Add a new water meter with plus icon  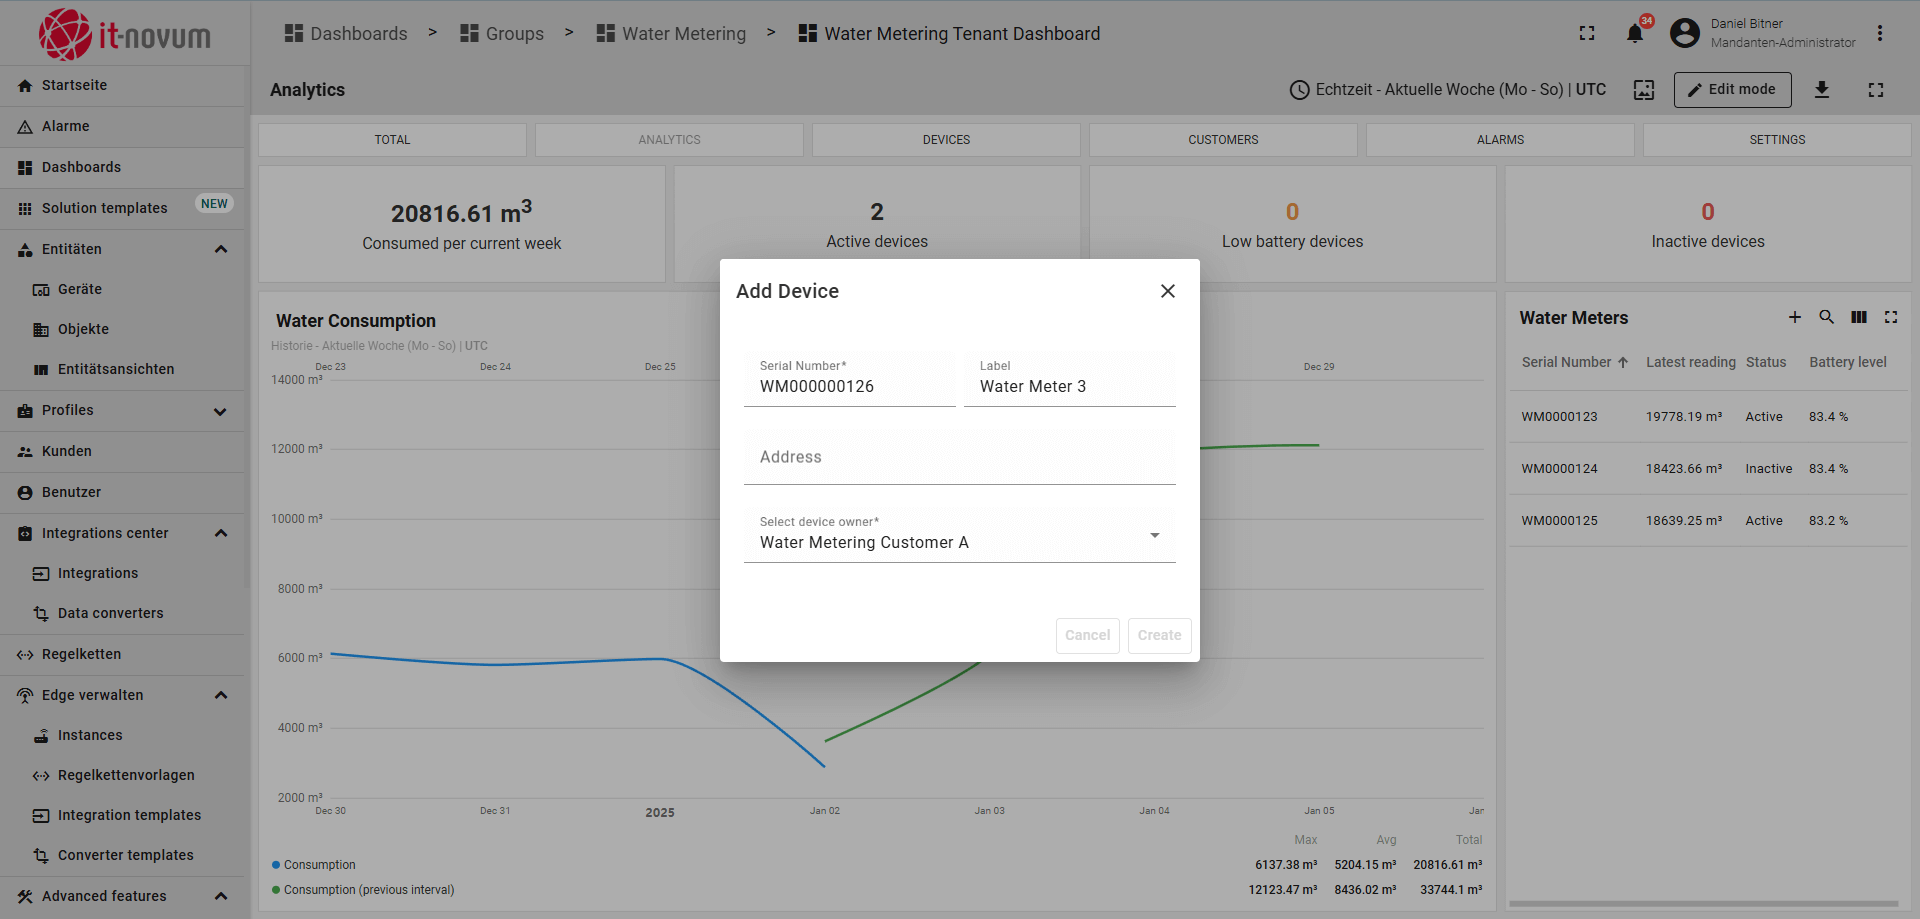tap(1795, 317)
